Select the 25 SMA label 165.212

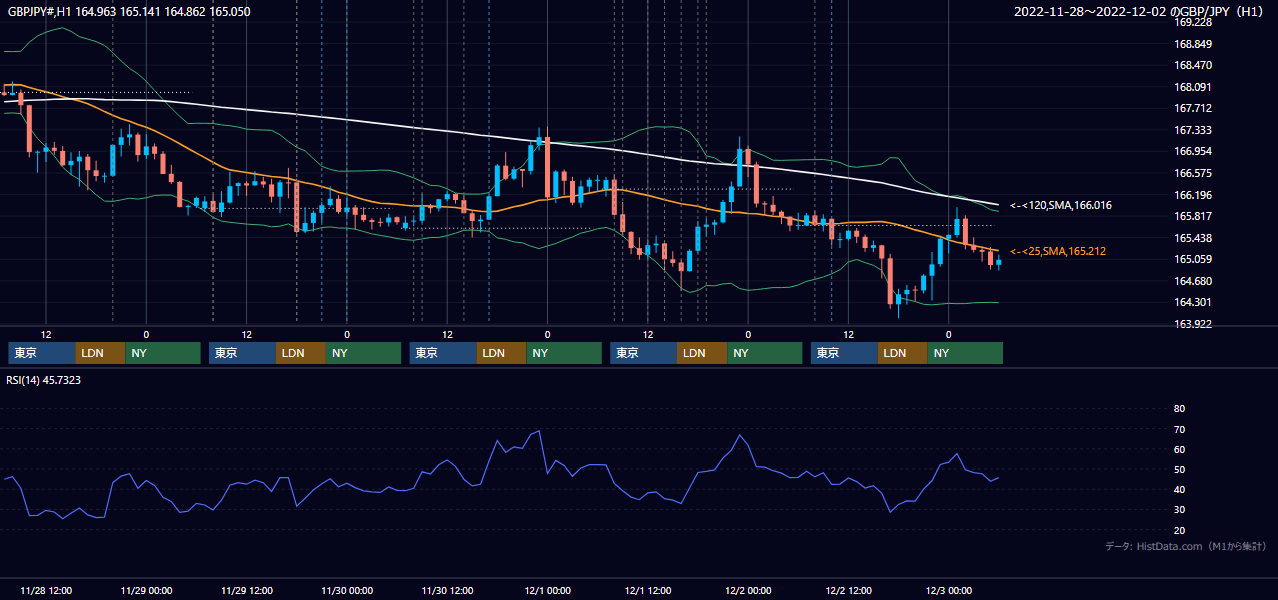1058,251
